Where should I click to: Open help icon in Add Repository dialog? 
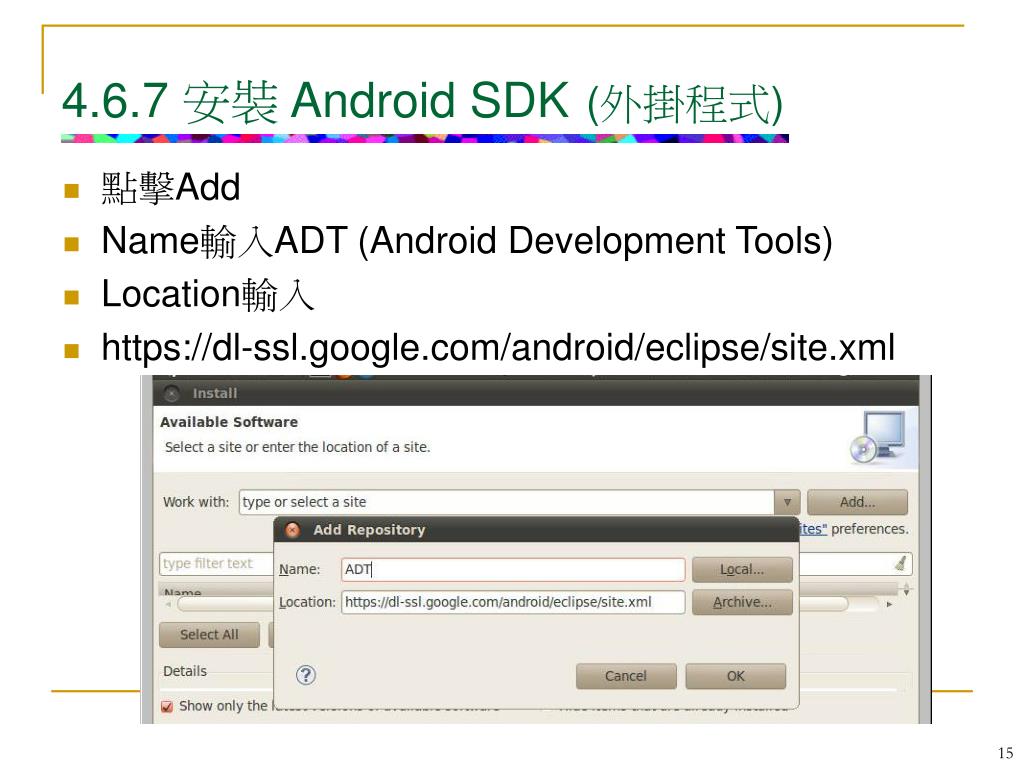(306, 675)
